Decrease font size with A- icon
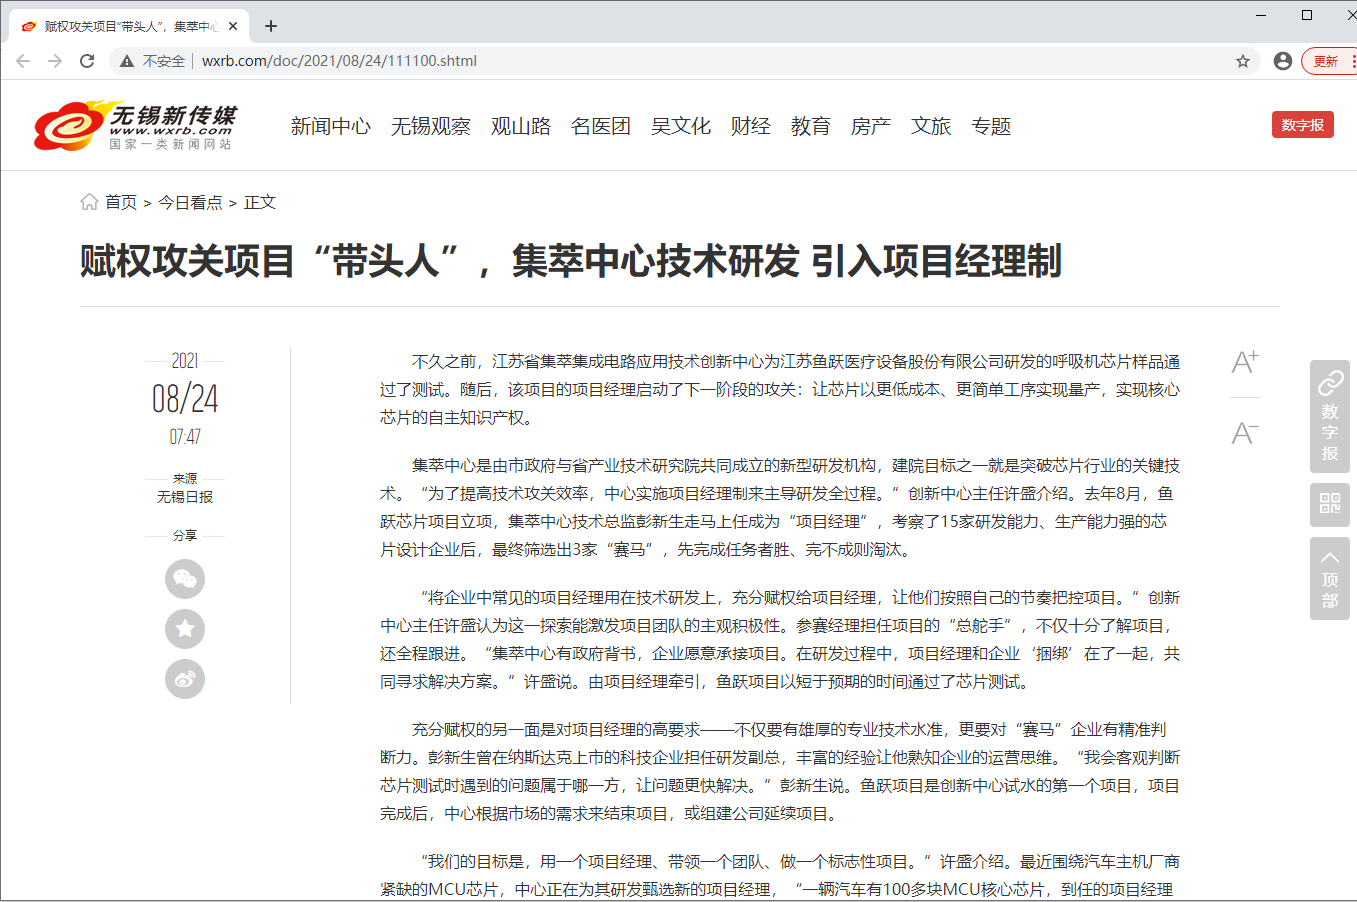This screenshot has height=902, width=1357. tap(1245, 433)
